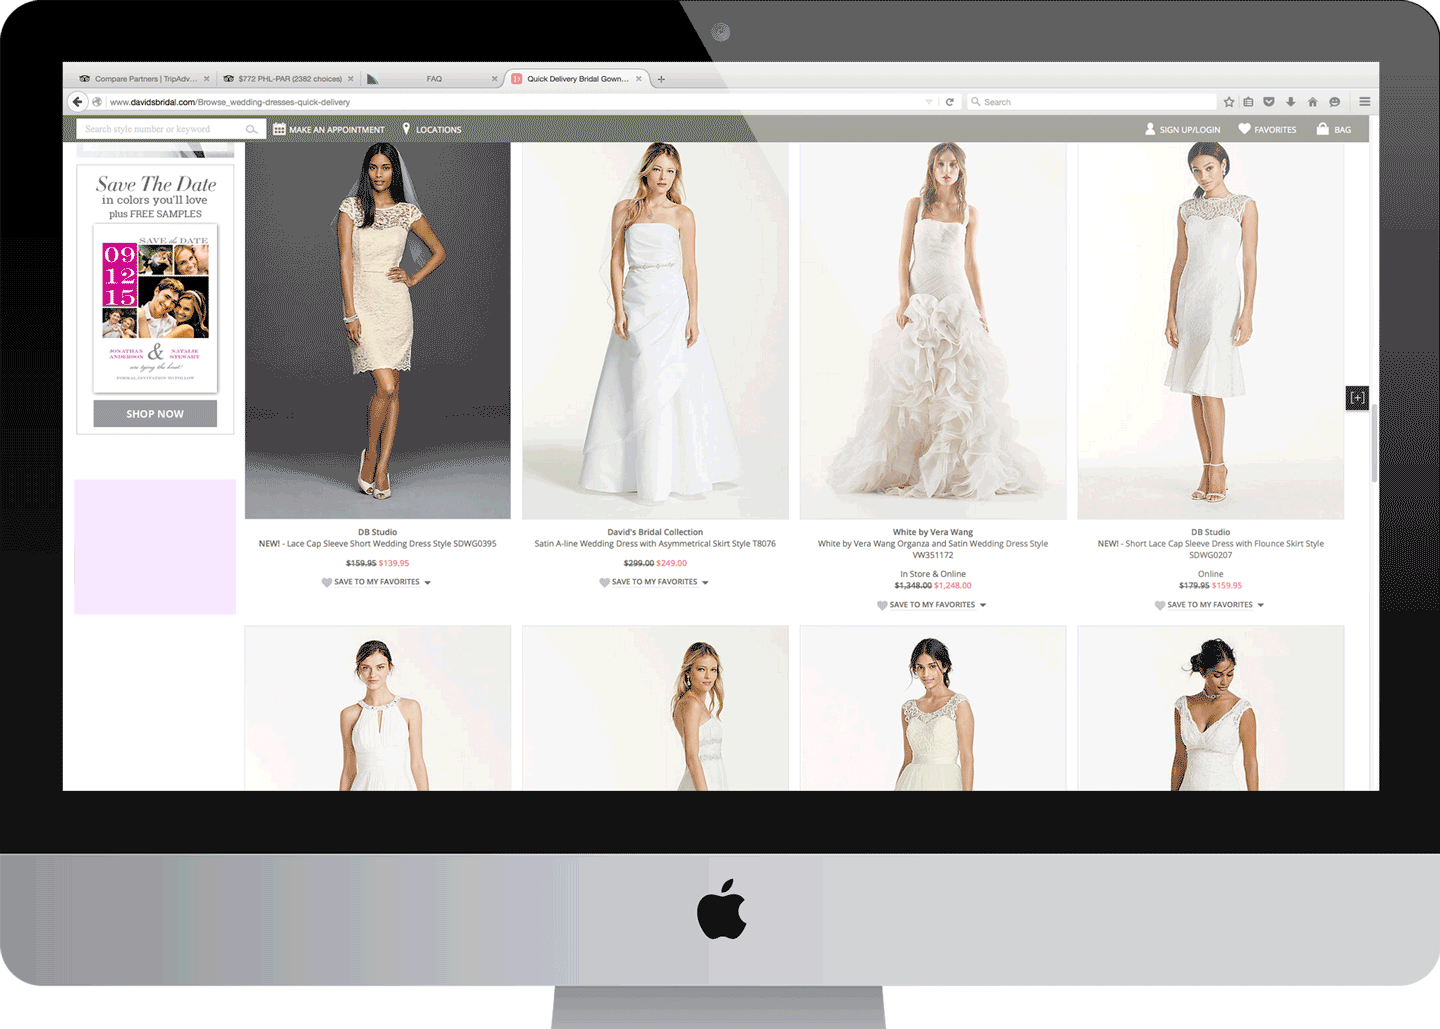1440x1029 pixels.
Task: Open the NEW! Lace Cap Sleeve Short Wedding Dress link
Action: (x=378, y=544)
